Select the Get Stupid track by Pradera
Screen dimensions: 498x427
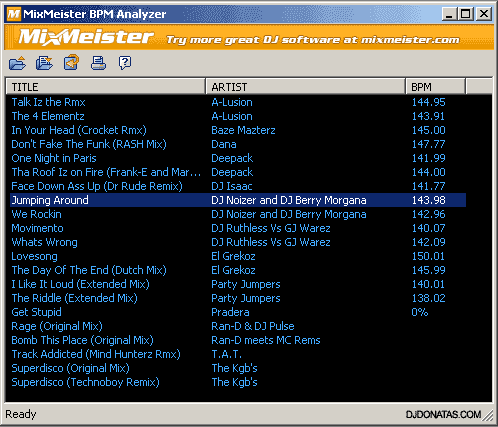pyautogui.click(x=238, y=312)
